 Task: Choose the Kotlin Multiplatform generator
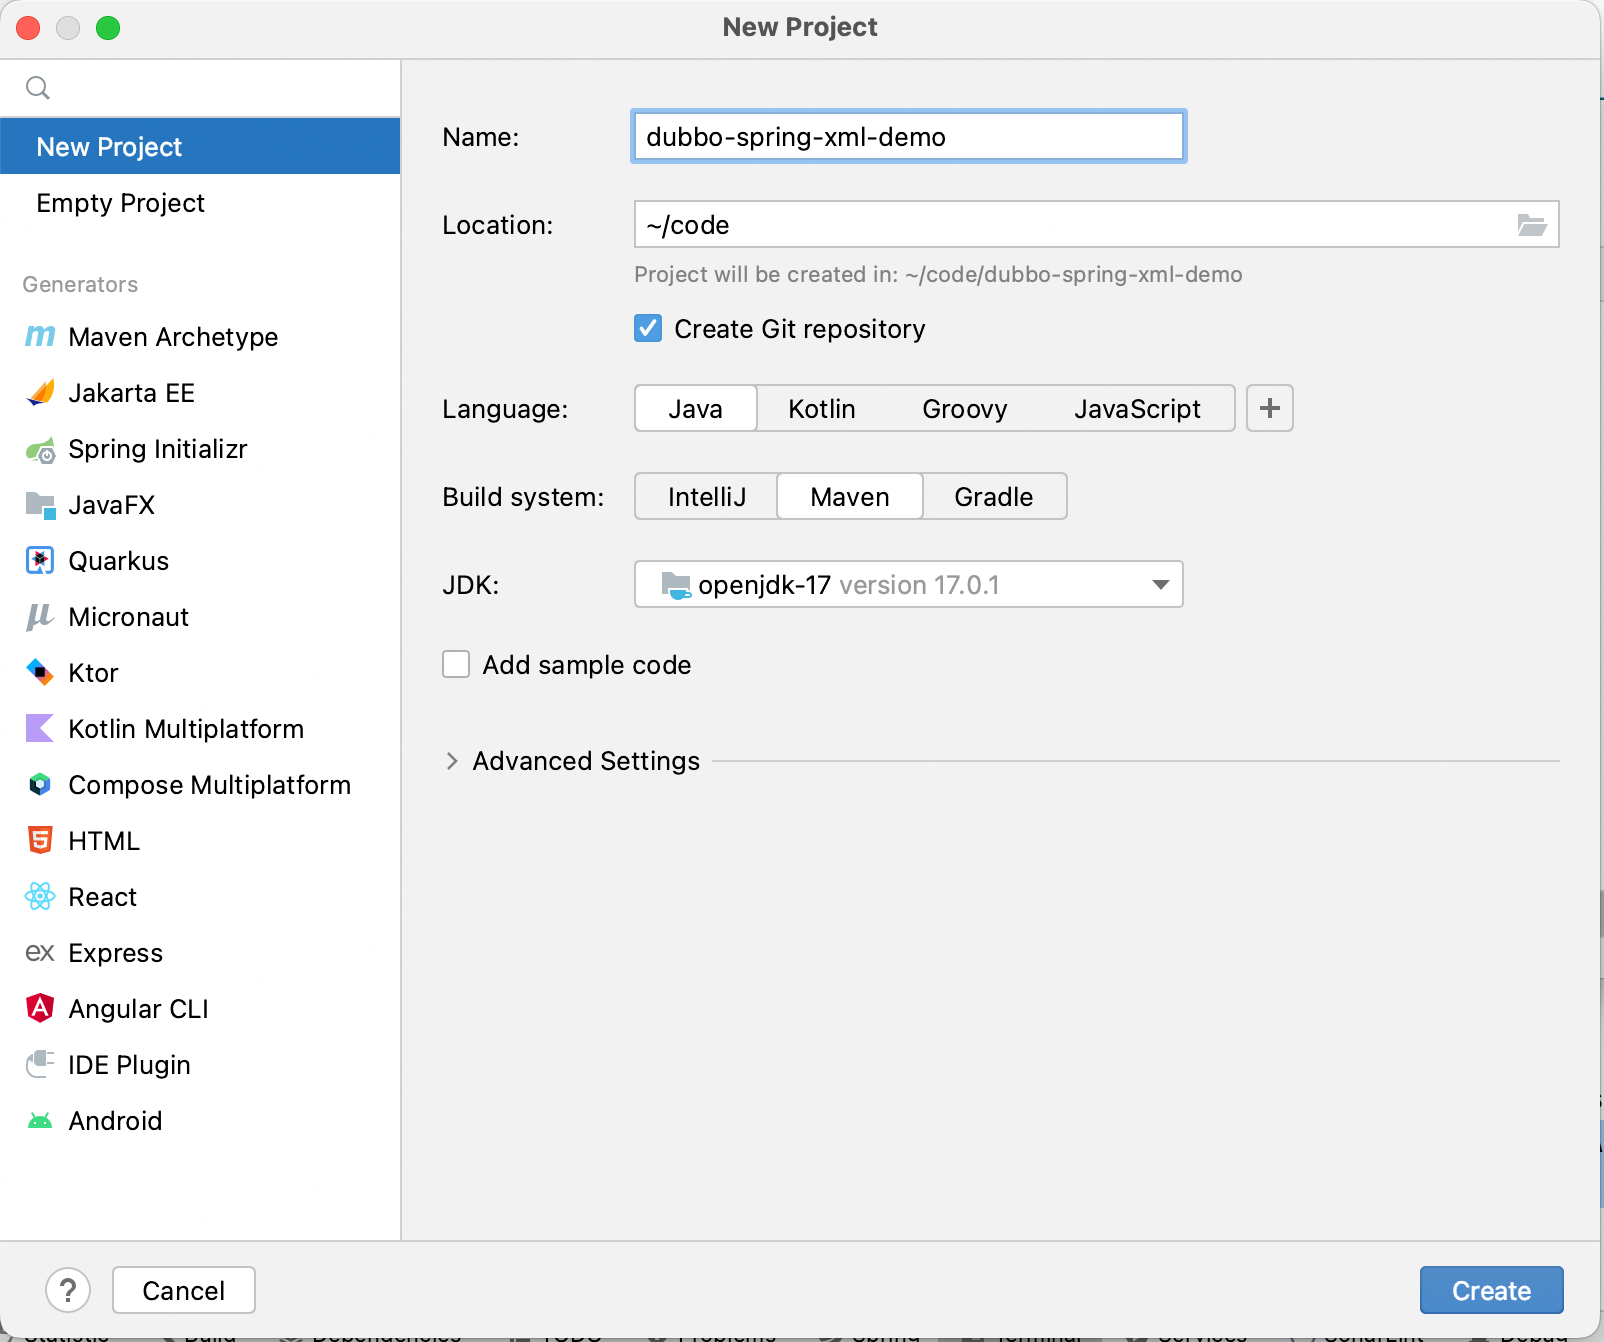186,729
